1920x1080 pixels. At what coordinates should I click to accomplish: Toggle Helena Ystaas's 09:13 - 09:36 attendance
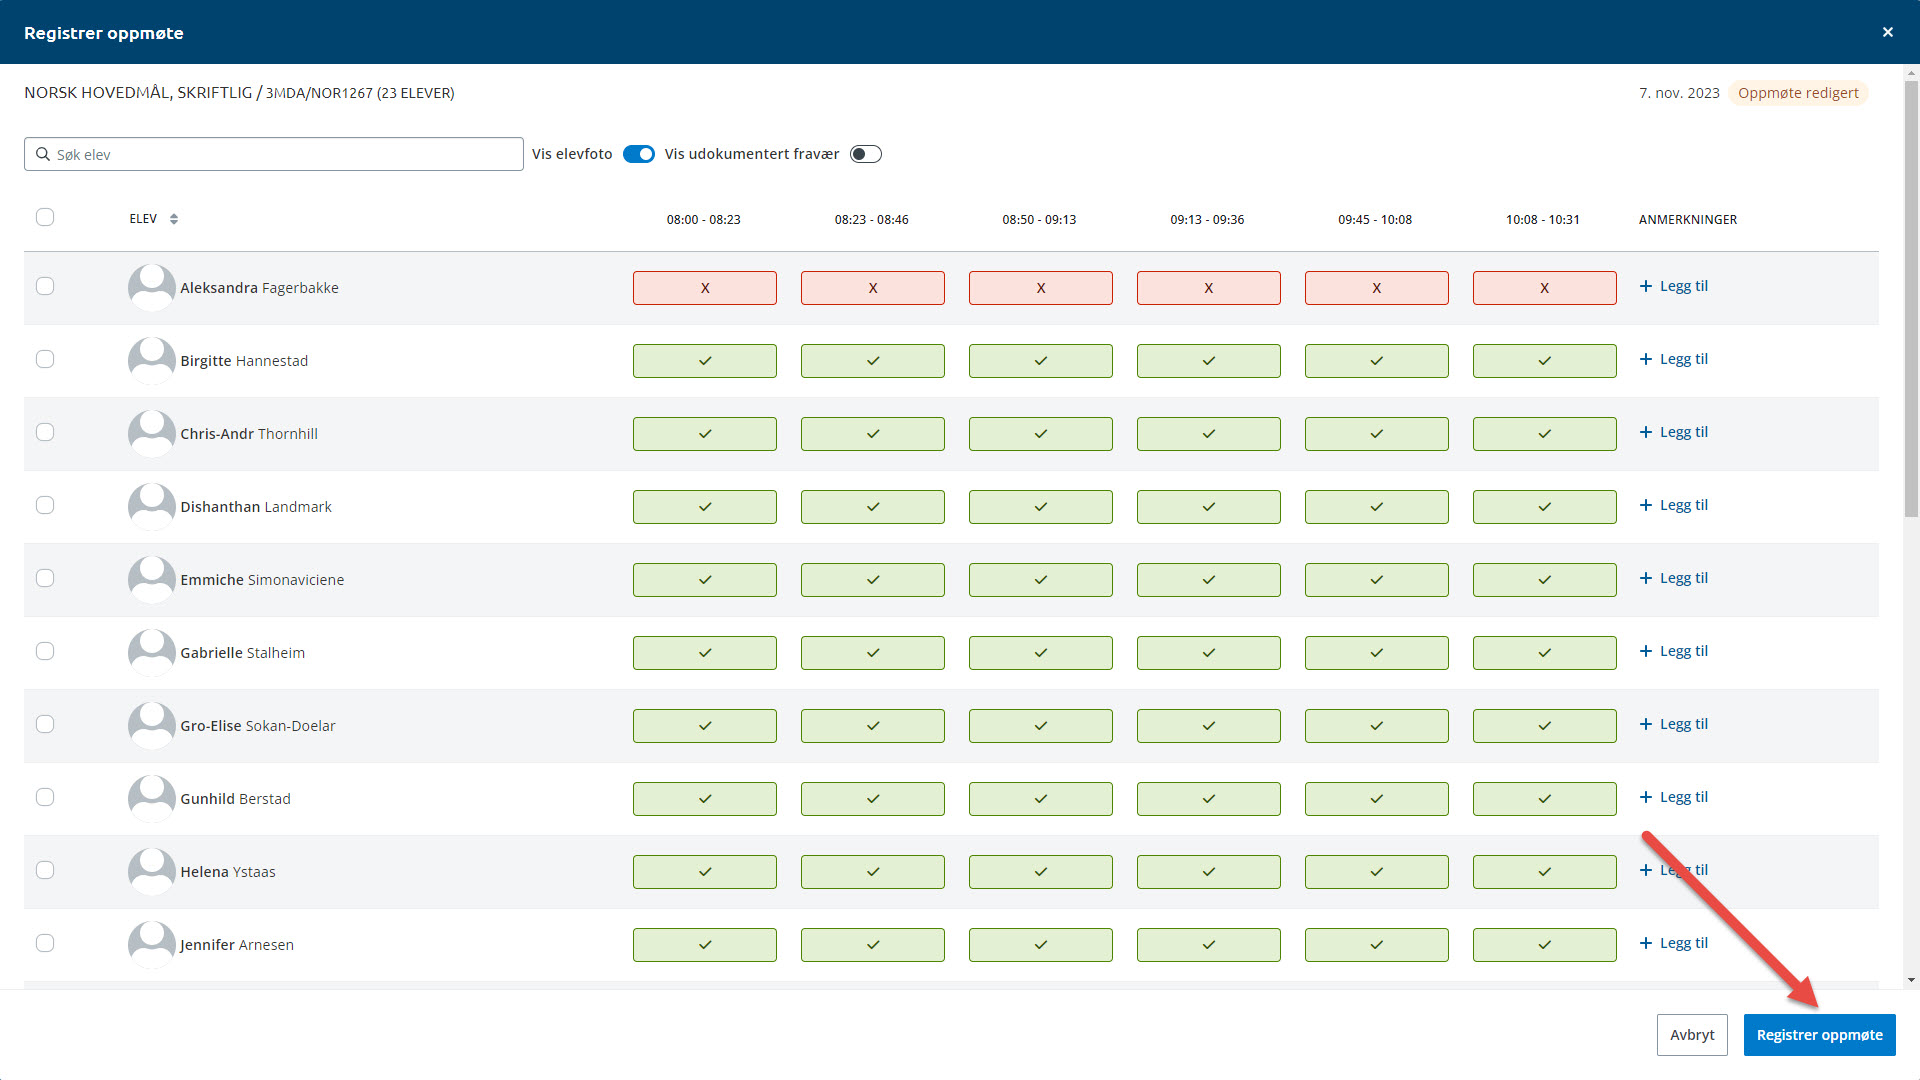(1209, 872)
